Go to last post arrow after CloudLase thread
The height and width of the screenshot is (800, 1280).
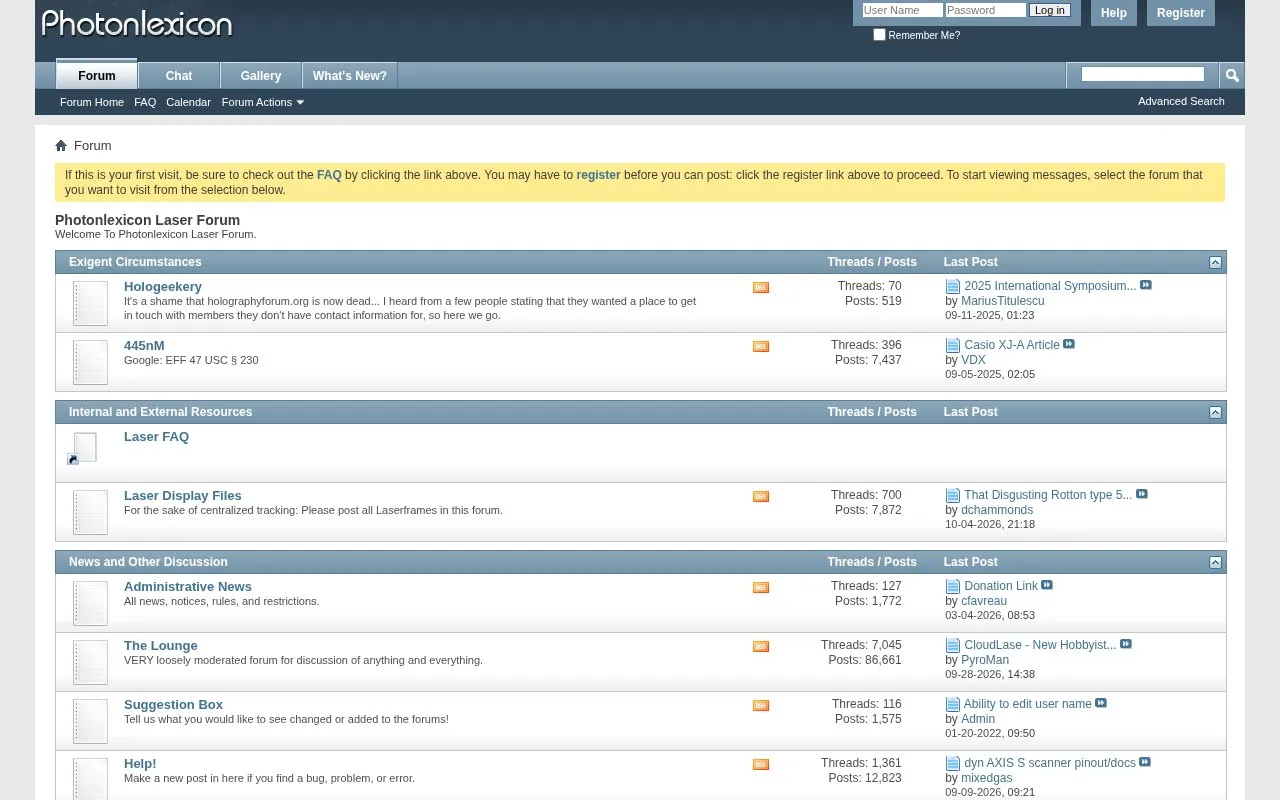coord(1126,644)
